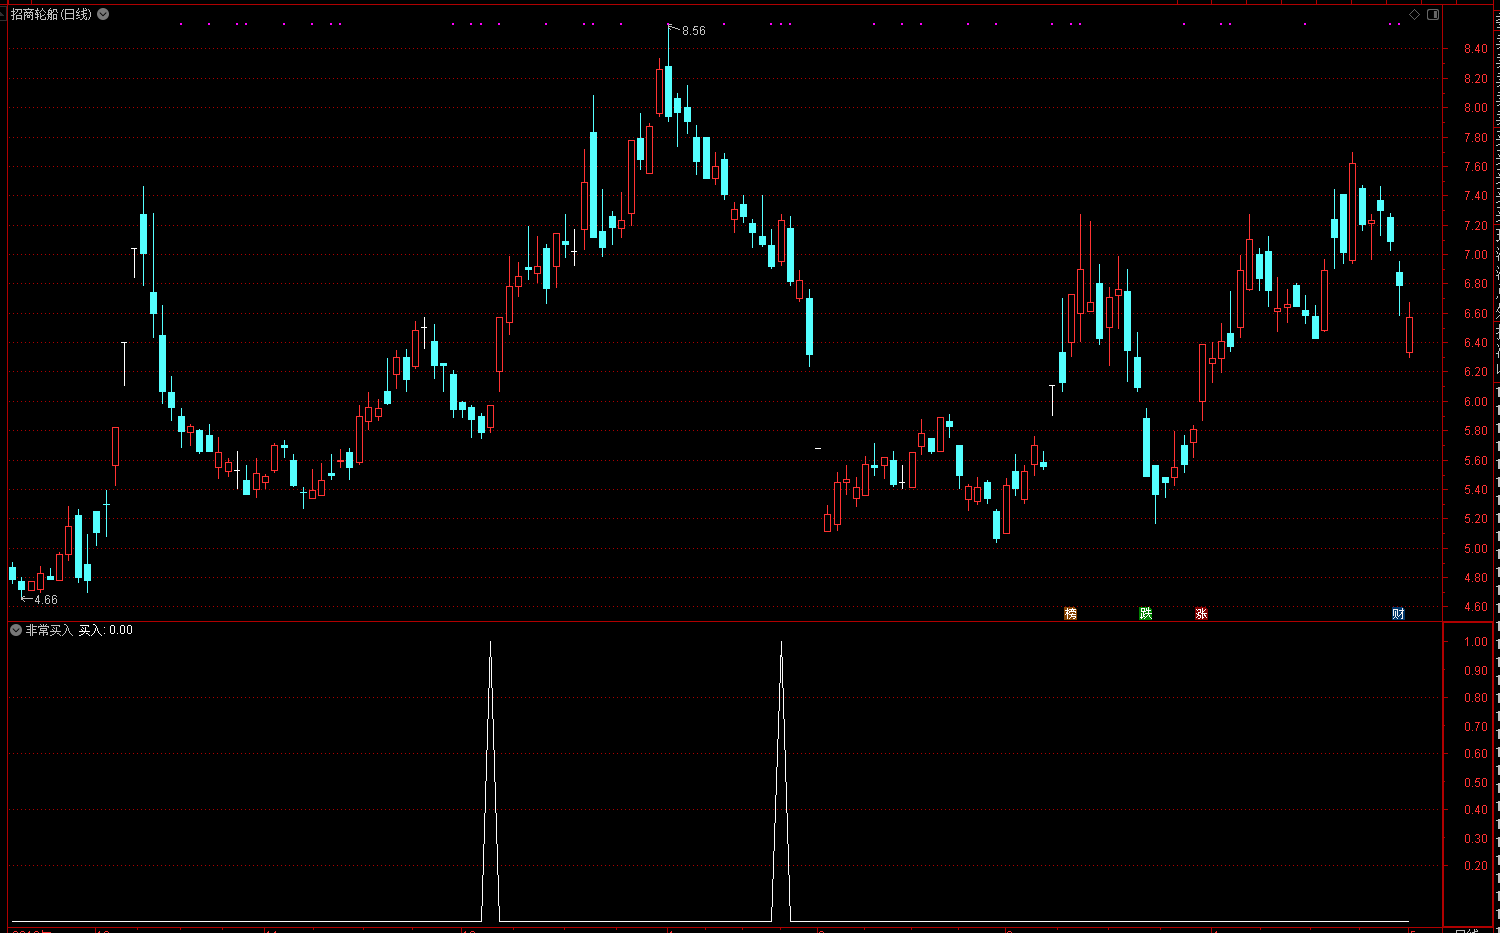Click the 5.00 price axis label
Viewport: 1500px width, 933px height.
[x=1475, y=549]
